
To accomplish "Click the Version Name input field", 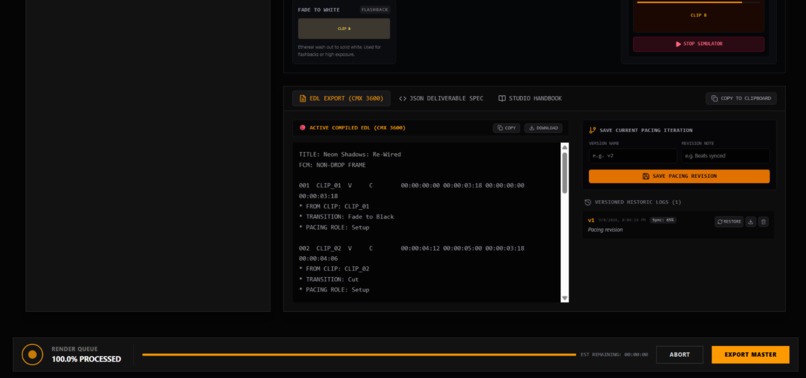I will click(633, 155).
